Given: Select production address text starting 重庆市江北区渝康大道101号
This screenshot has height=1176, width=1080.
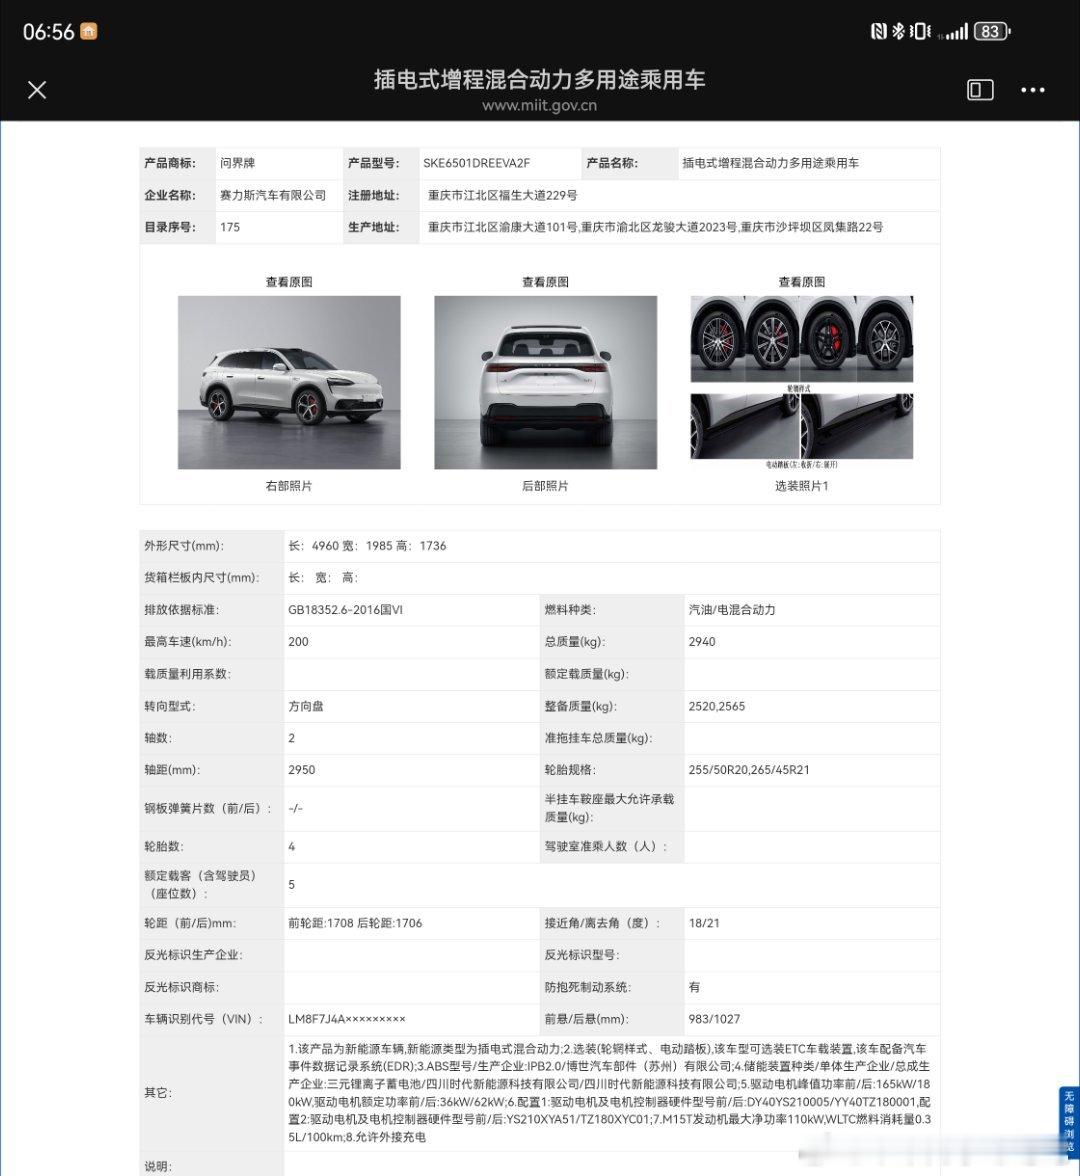Looking at the screenshot, I should click(x=655, y=227).
